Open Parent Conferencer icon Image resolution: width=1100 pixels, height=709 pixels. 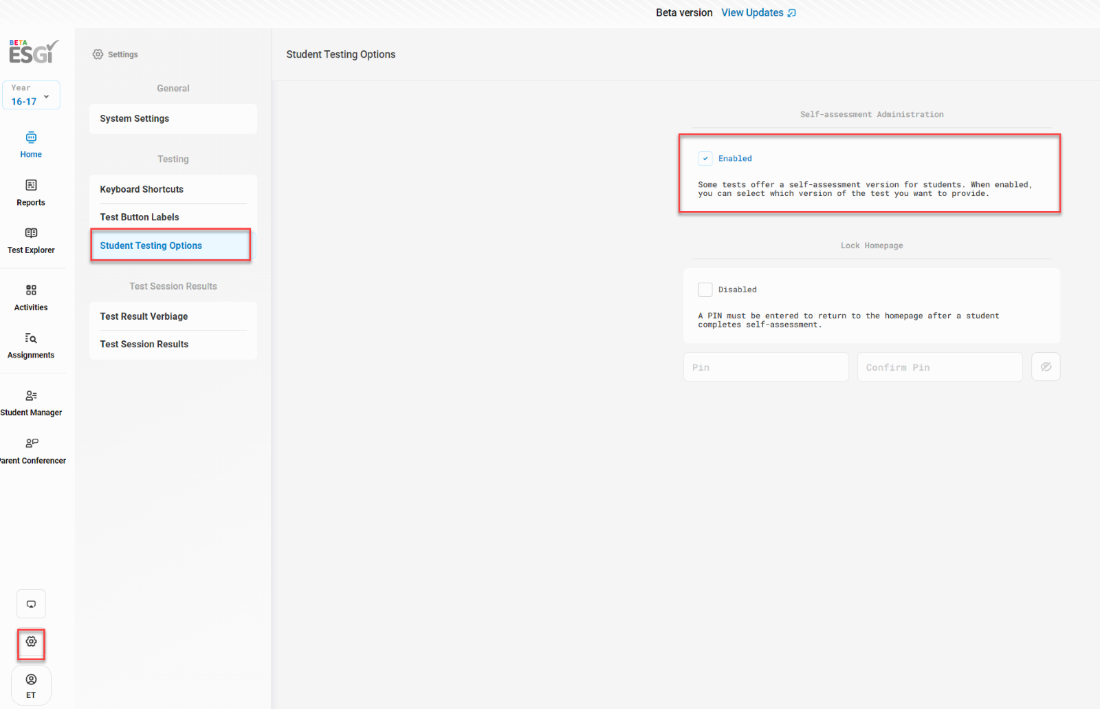[31, 443]
